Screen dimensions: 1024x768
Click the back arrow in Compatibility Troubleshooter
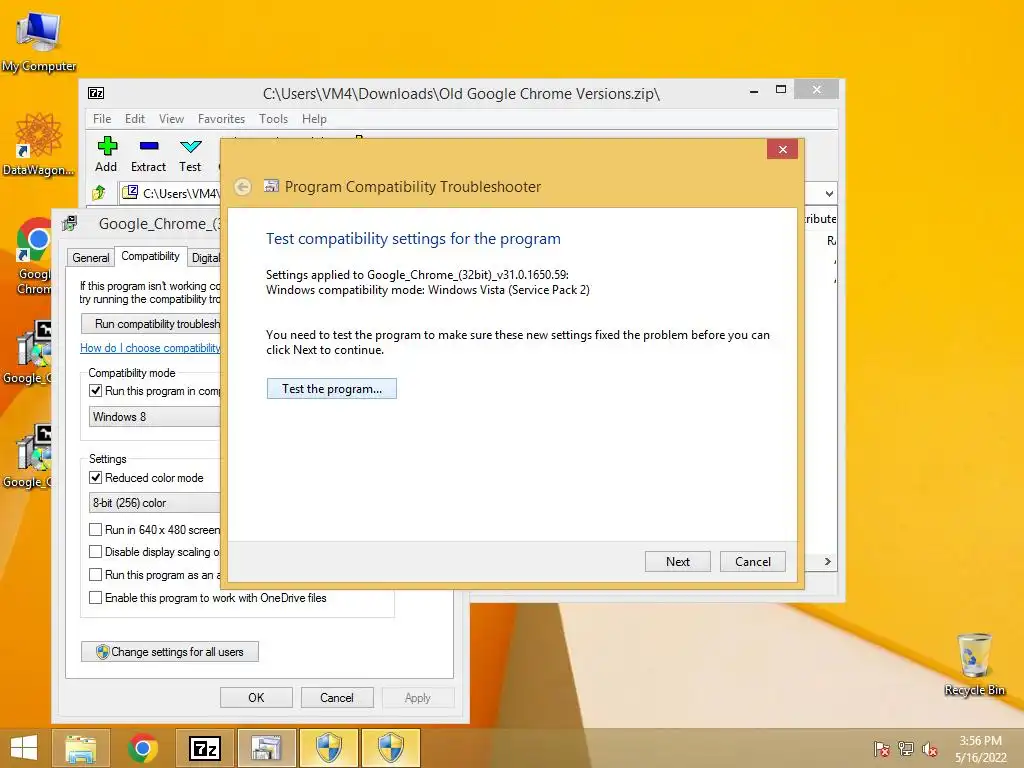(243, 187)
